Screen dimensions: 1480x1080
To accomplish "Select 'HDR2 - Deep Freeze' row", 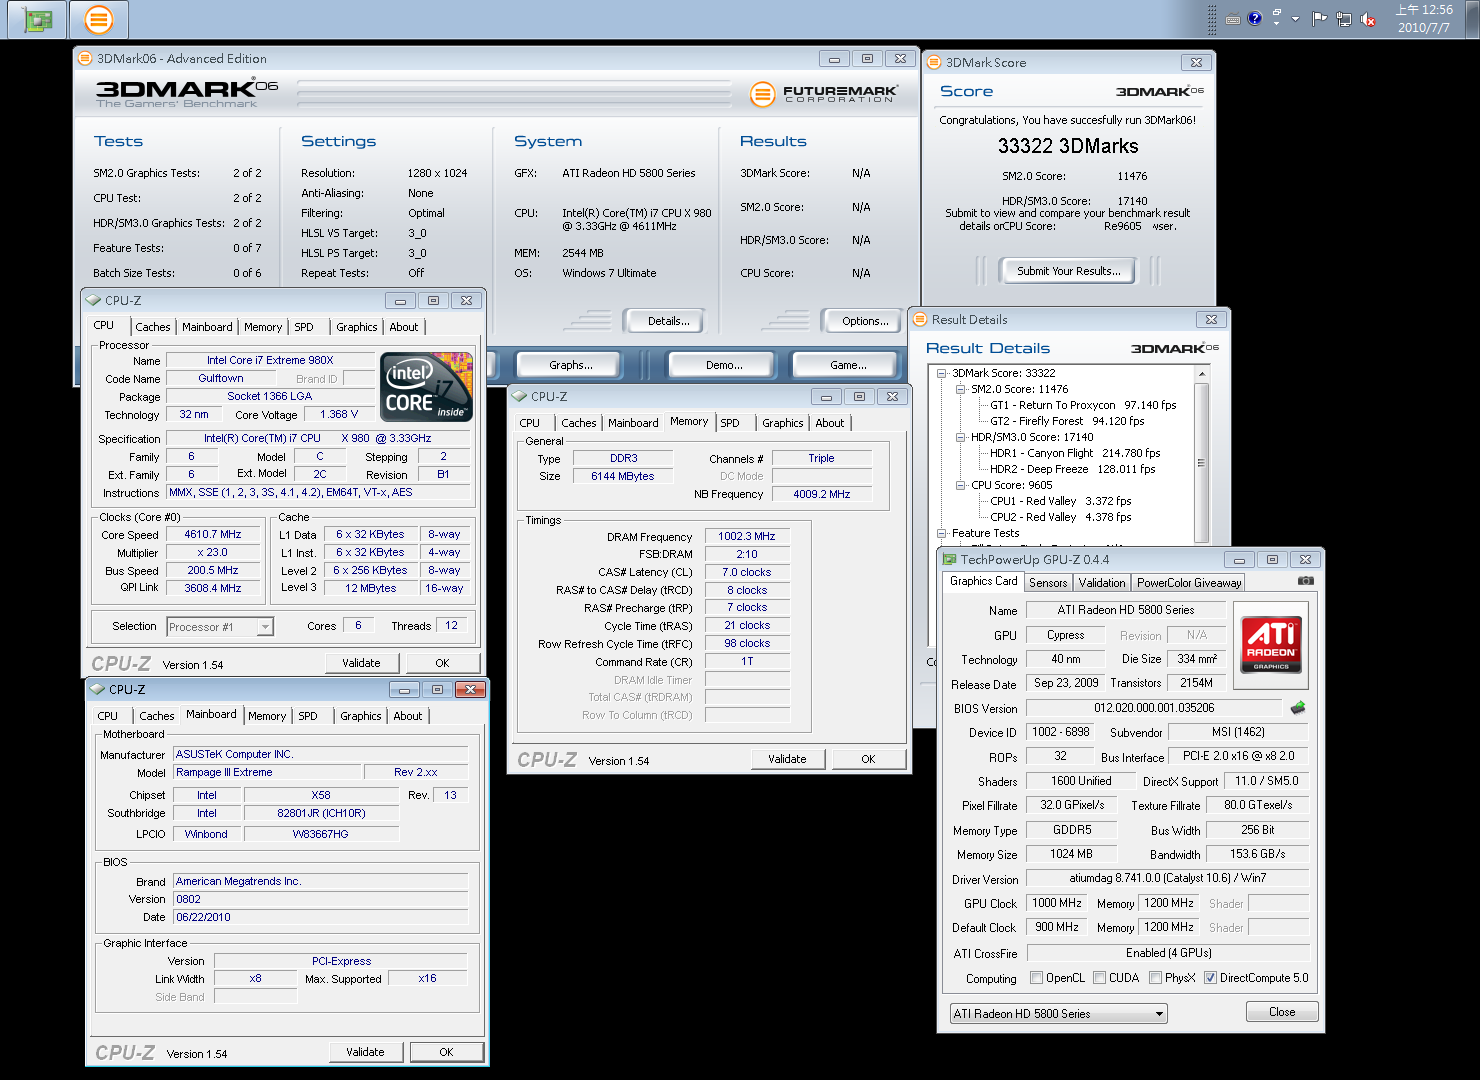I will click(1072, 469).
